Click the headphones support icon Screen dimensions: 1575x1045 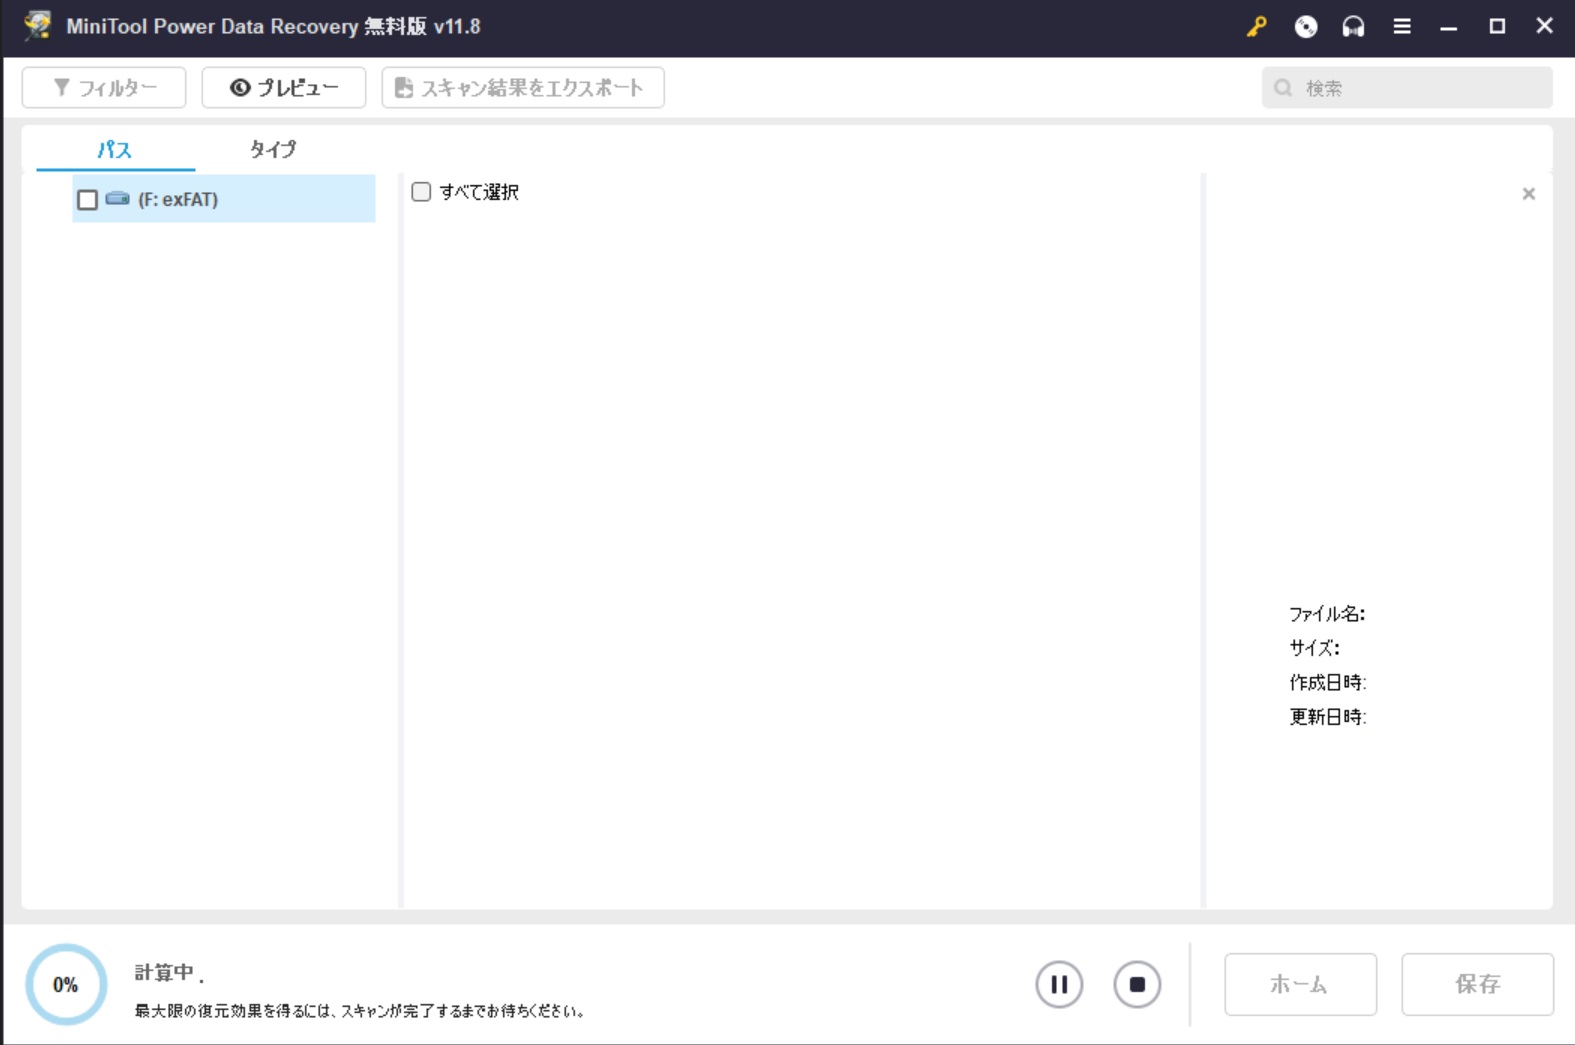click(1353, 27)
